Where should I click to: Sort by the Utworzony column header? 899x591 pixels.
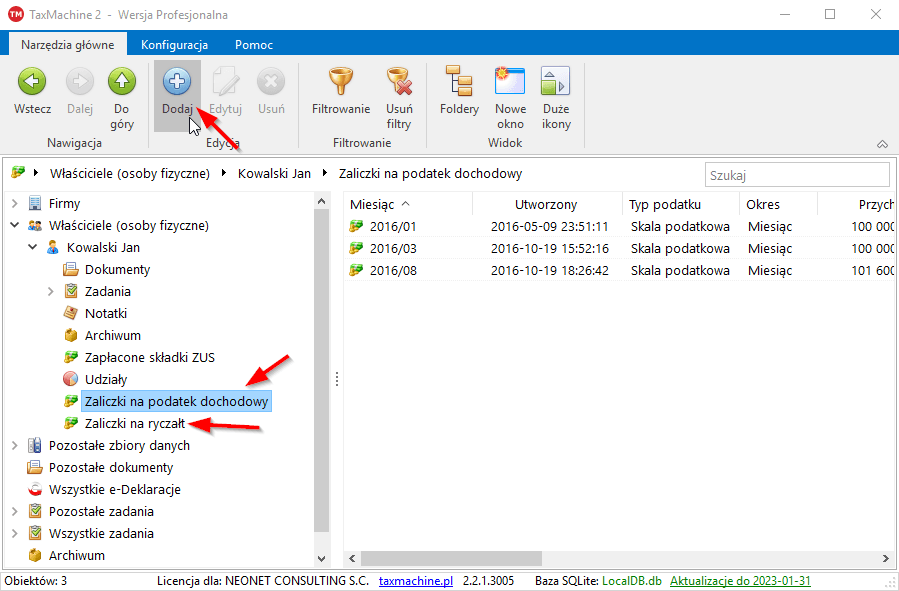click(x=546, y=204)
